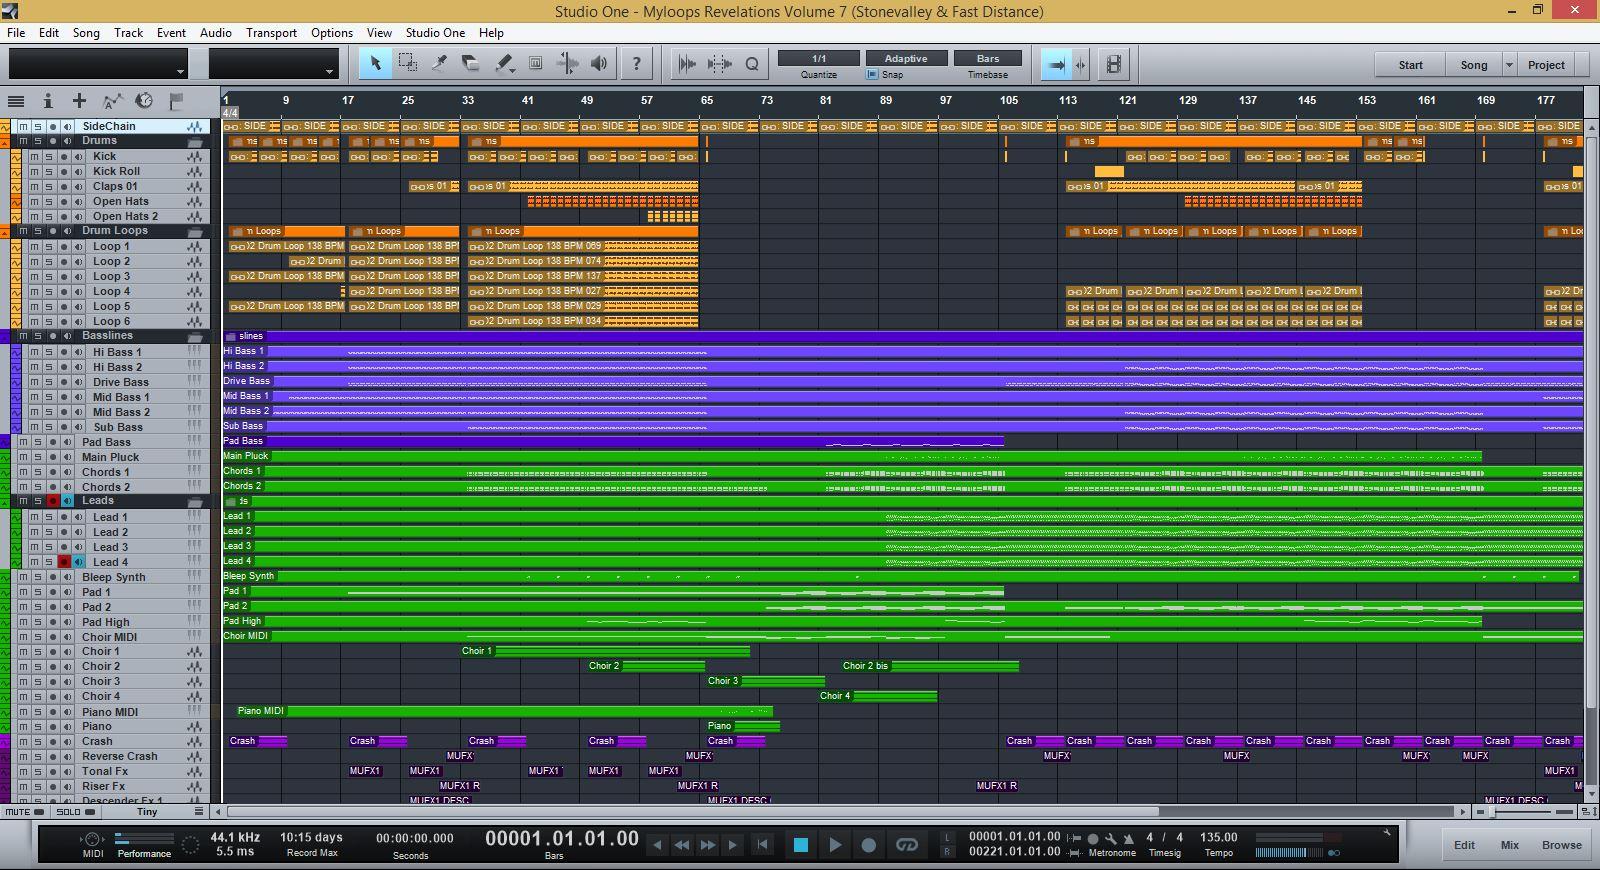Viewport: 1600px width, 870px height.
Task: Mute the Kick track
Action: pyautogui.click(x=34, y=156)
